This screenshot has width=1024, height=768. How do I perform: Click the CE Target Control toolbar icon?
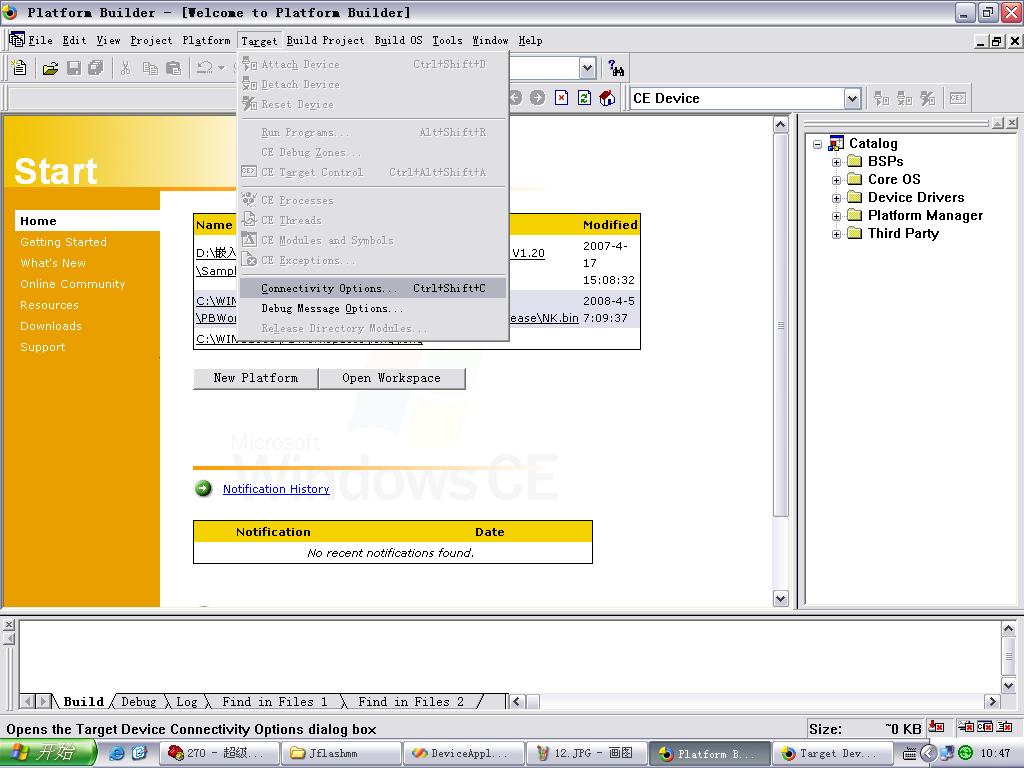pyautogui.click(x=957, y=99)
